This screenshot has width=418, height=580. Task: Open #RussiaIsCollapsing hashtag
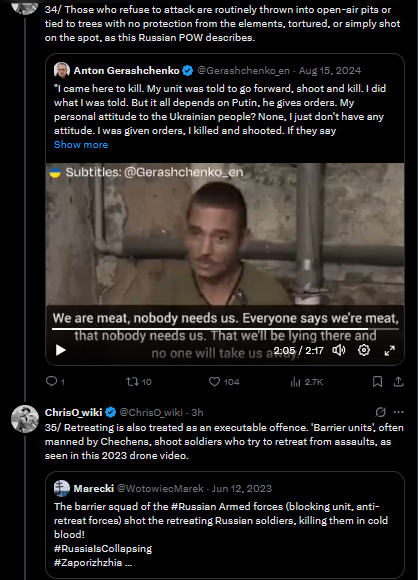(103, 548)
